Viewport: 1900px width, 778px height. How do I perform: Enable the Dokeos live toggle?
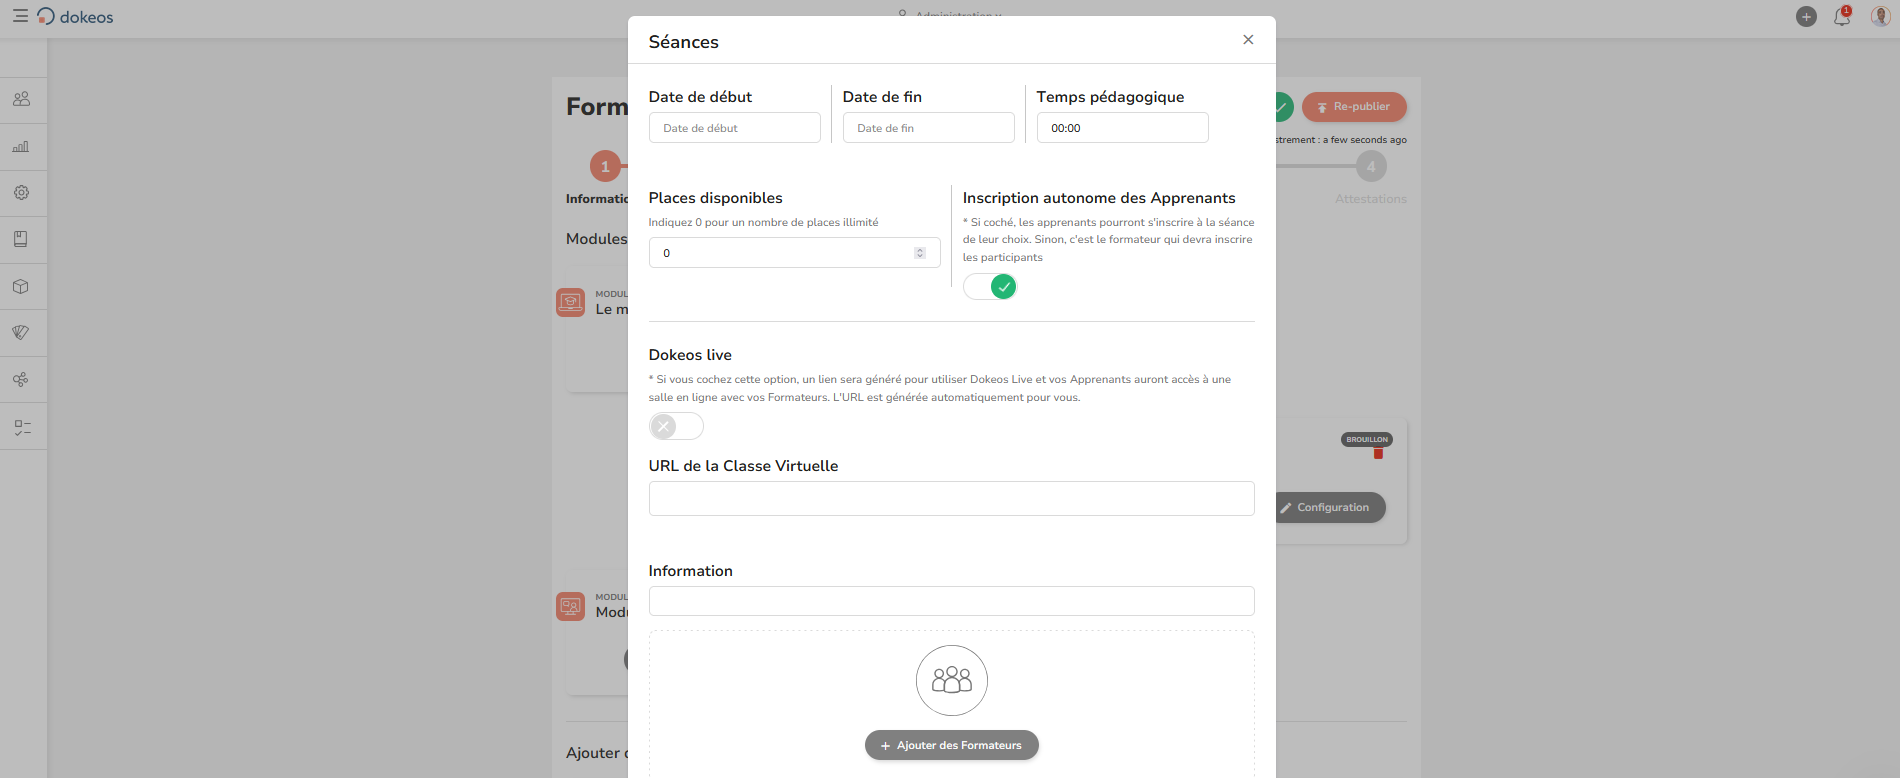click(x=676, y=426)
